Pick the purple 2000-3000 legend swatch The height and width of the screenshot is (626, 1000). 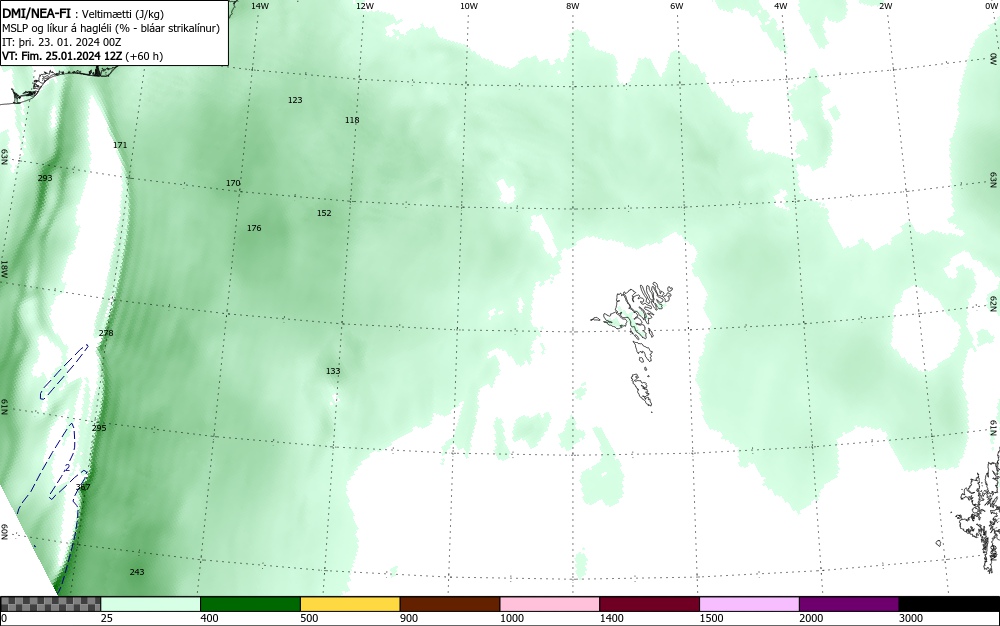pyautogui.click(x=849, y=604)
